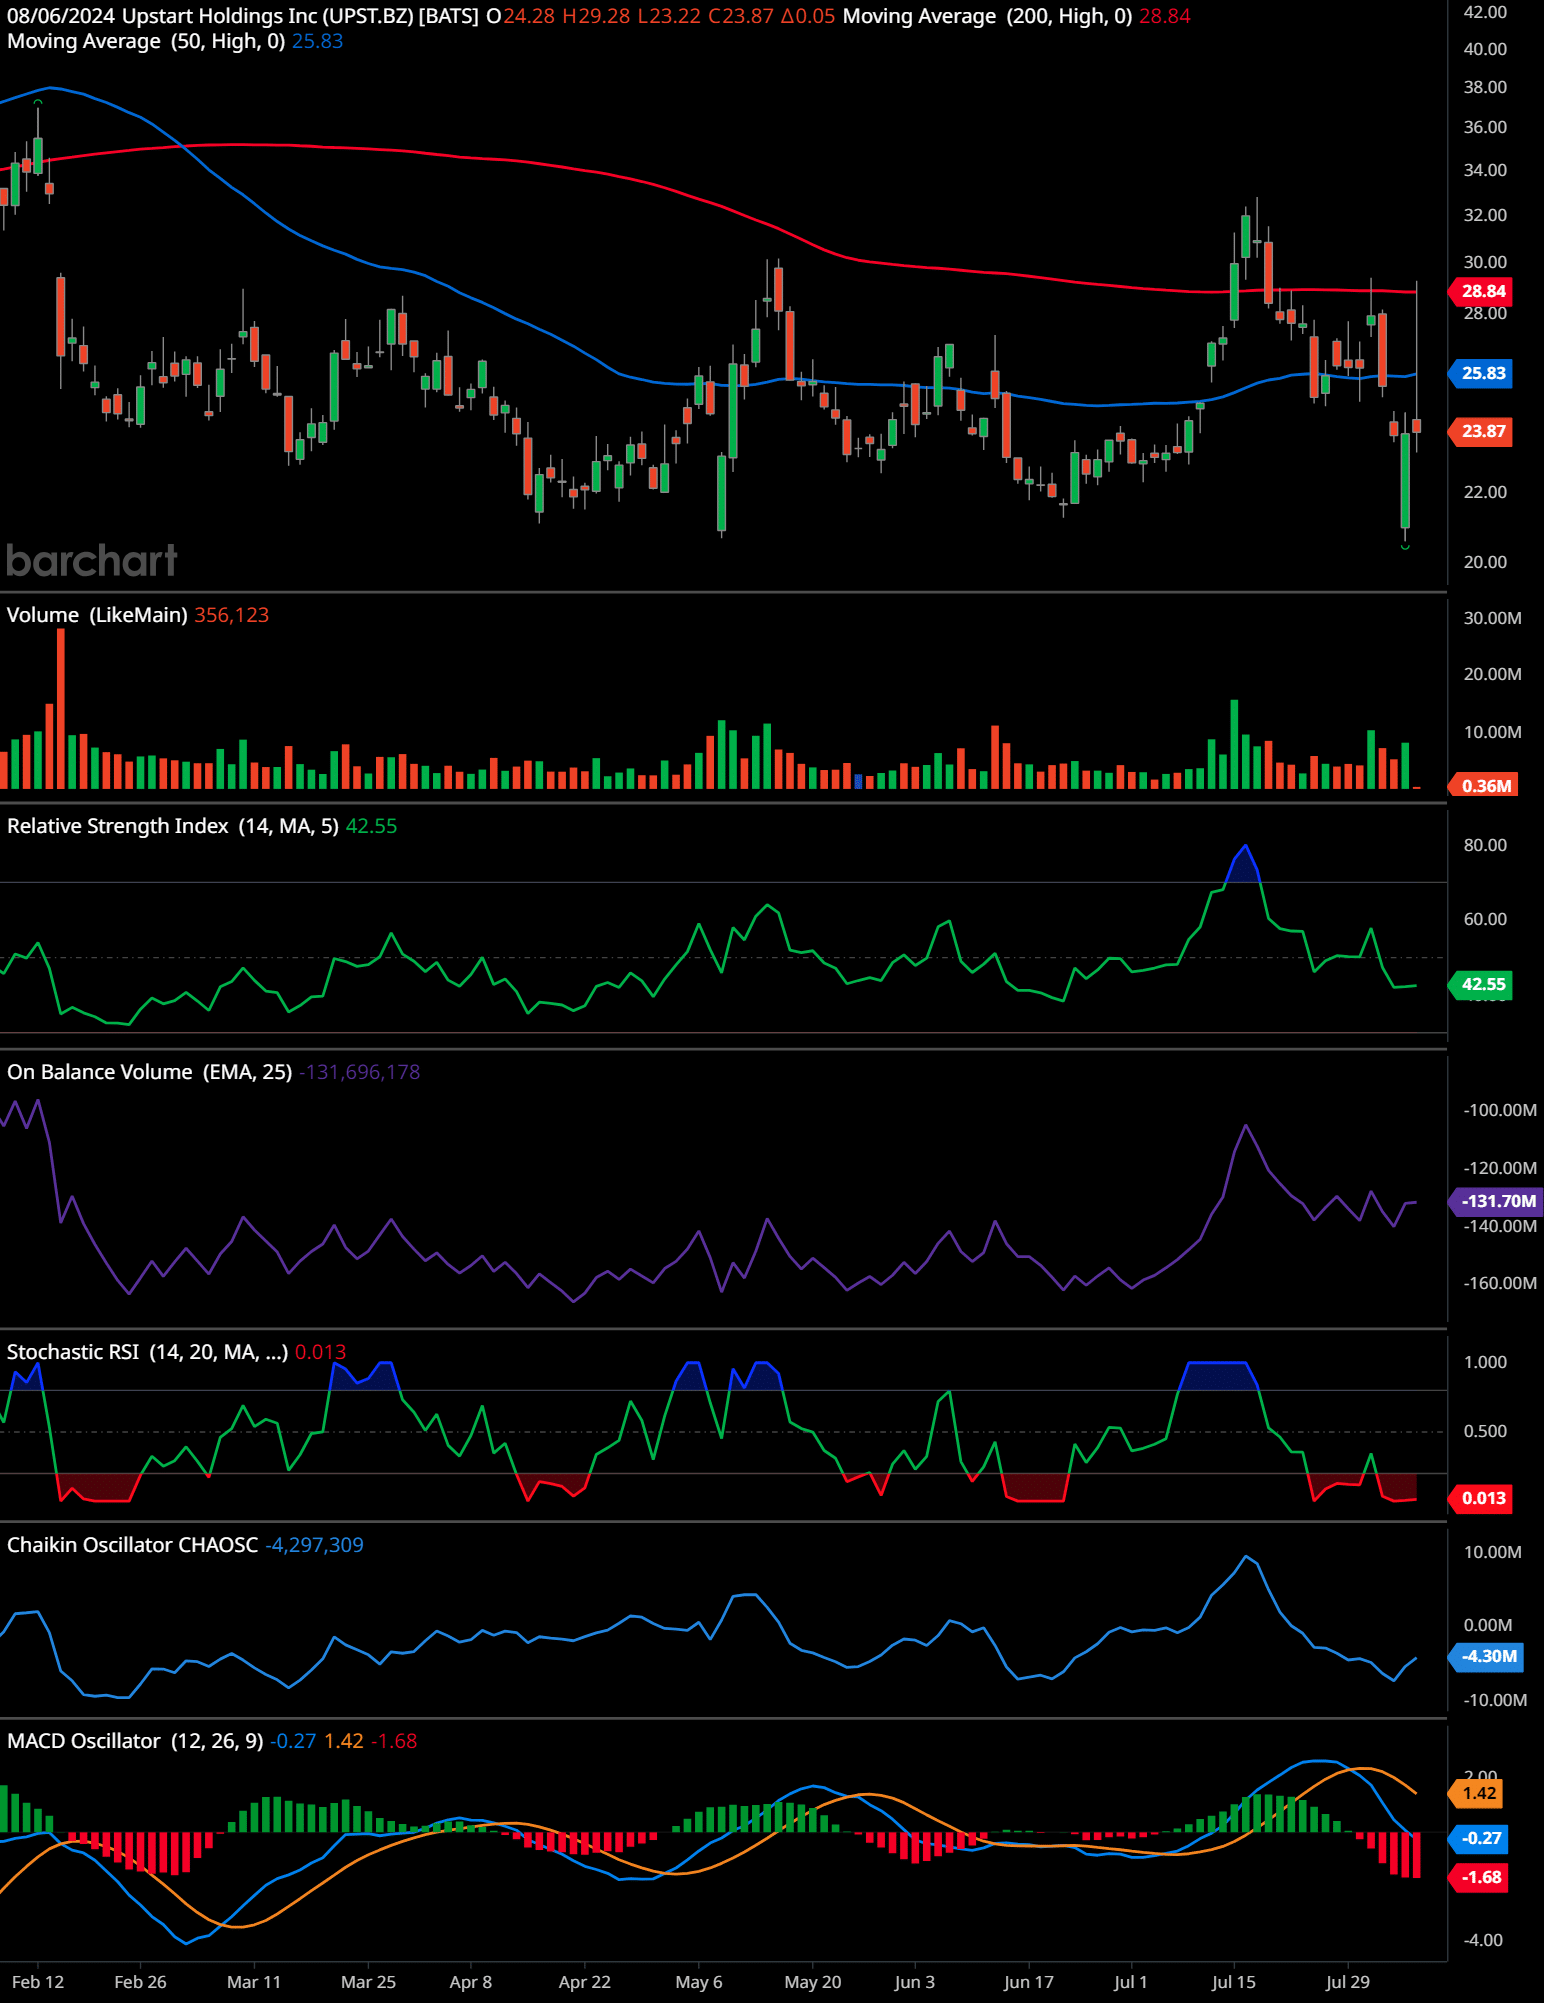Screen dimensions: 1544x2003
Task: Click the Volume (LikeMain) label
Action: coord(97,615)
